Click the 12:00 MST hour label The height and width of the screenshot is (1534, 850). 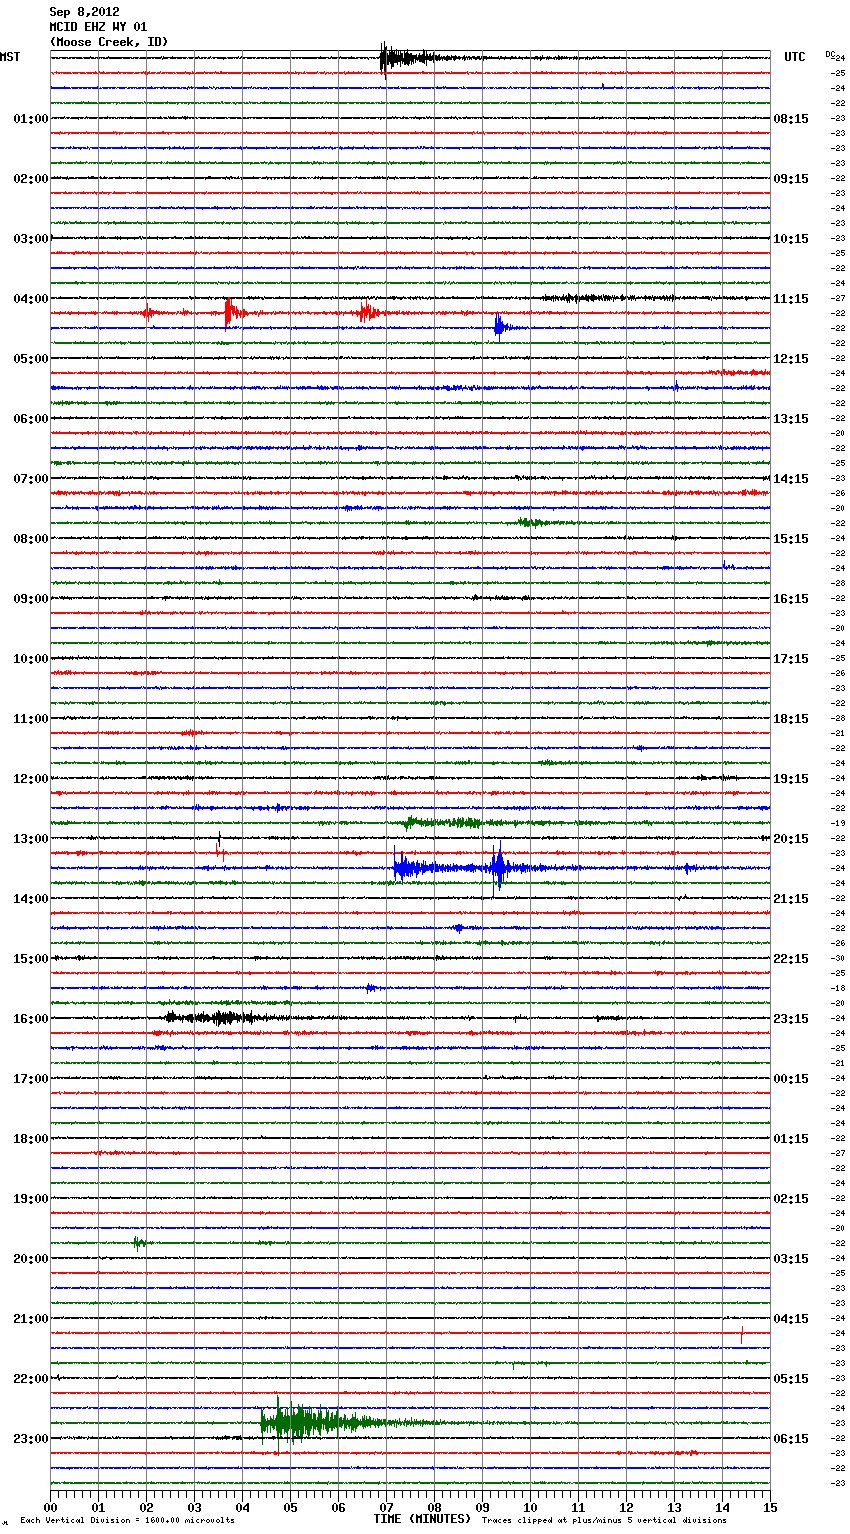[30, 779]
